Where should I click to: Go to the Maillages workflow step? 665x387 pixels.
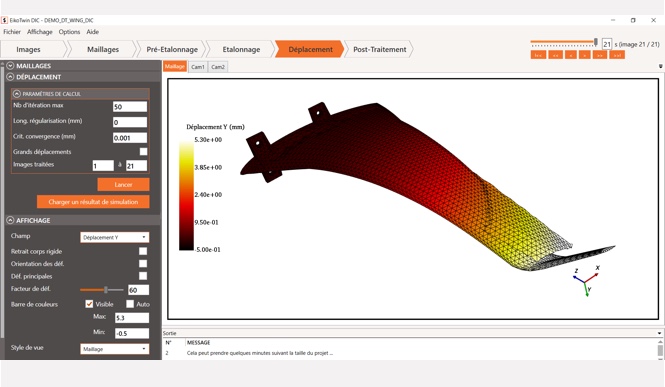coord(103,49)
